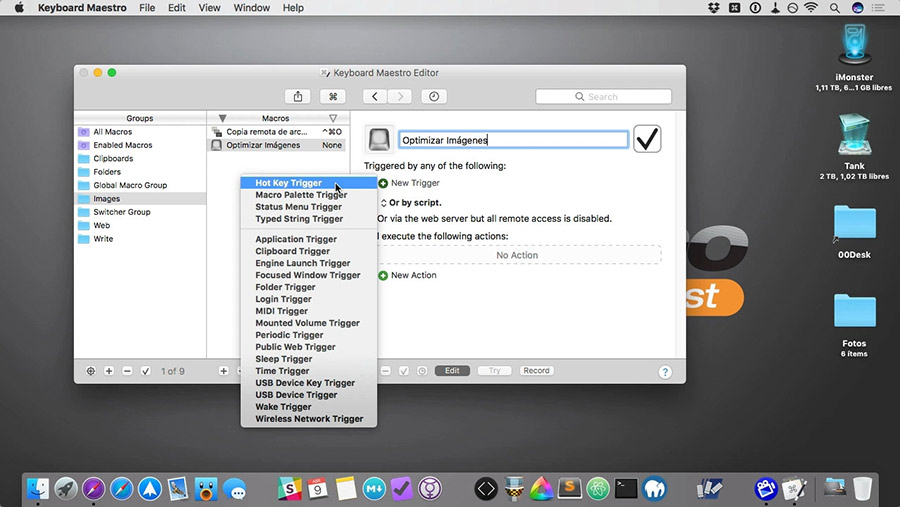Screen dimensions: 900x507
Task: Click the Record button
Action: [x=537, y=371]
